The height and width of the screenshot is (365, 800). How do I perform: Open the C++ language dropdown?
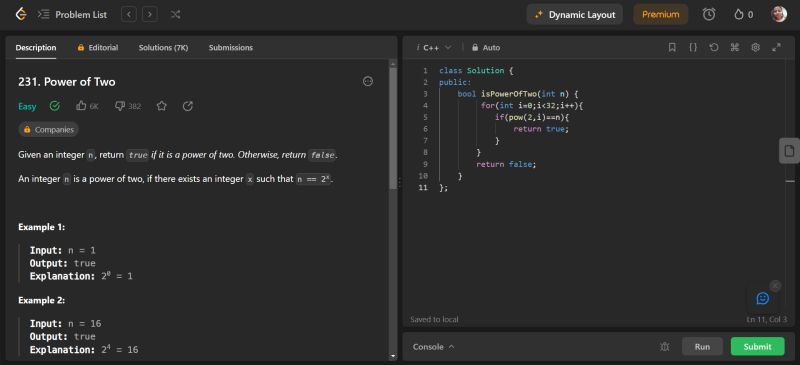(435, 47)
